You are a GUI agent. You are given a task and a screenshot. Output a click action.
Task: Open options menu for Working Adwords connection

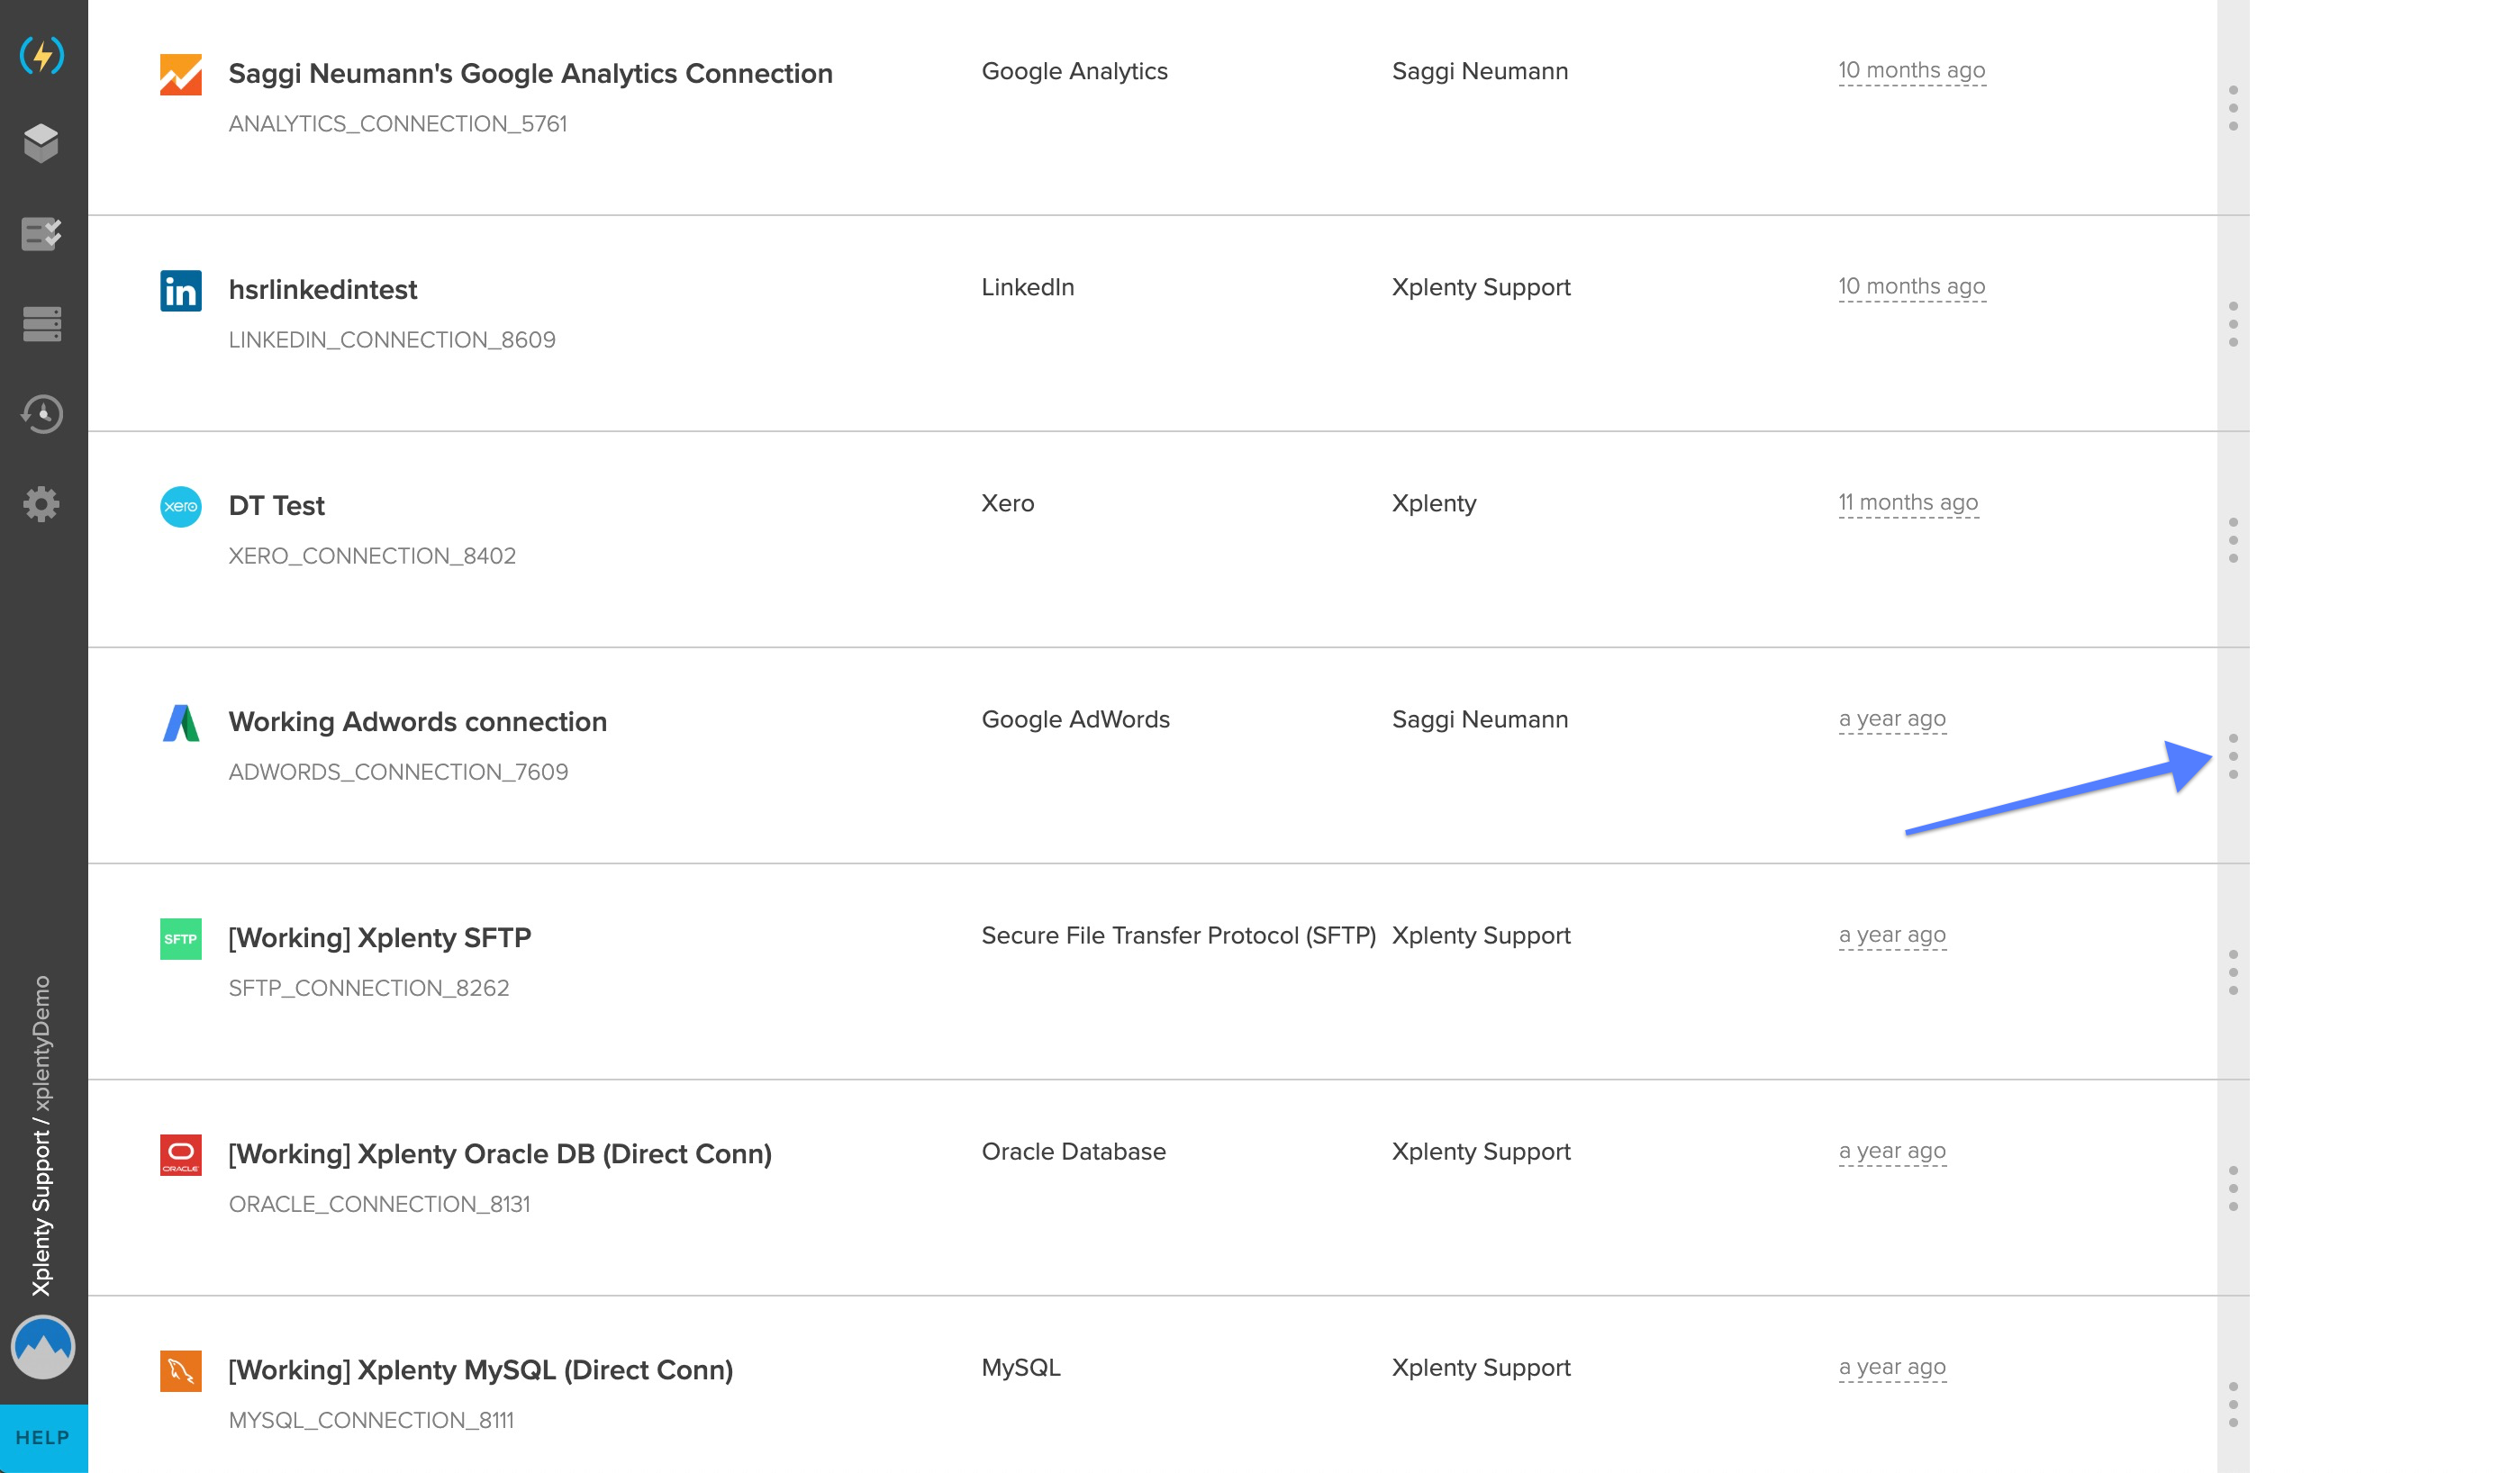(2233, 756)
